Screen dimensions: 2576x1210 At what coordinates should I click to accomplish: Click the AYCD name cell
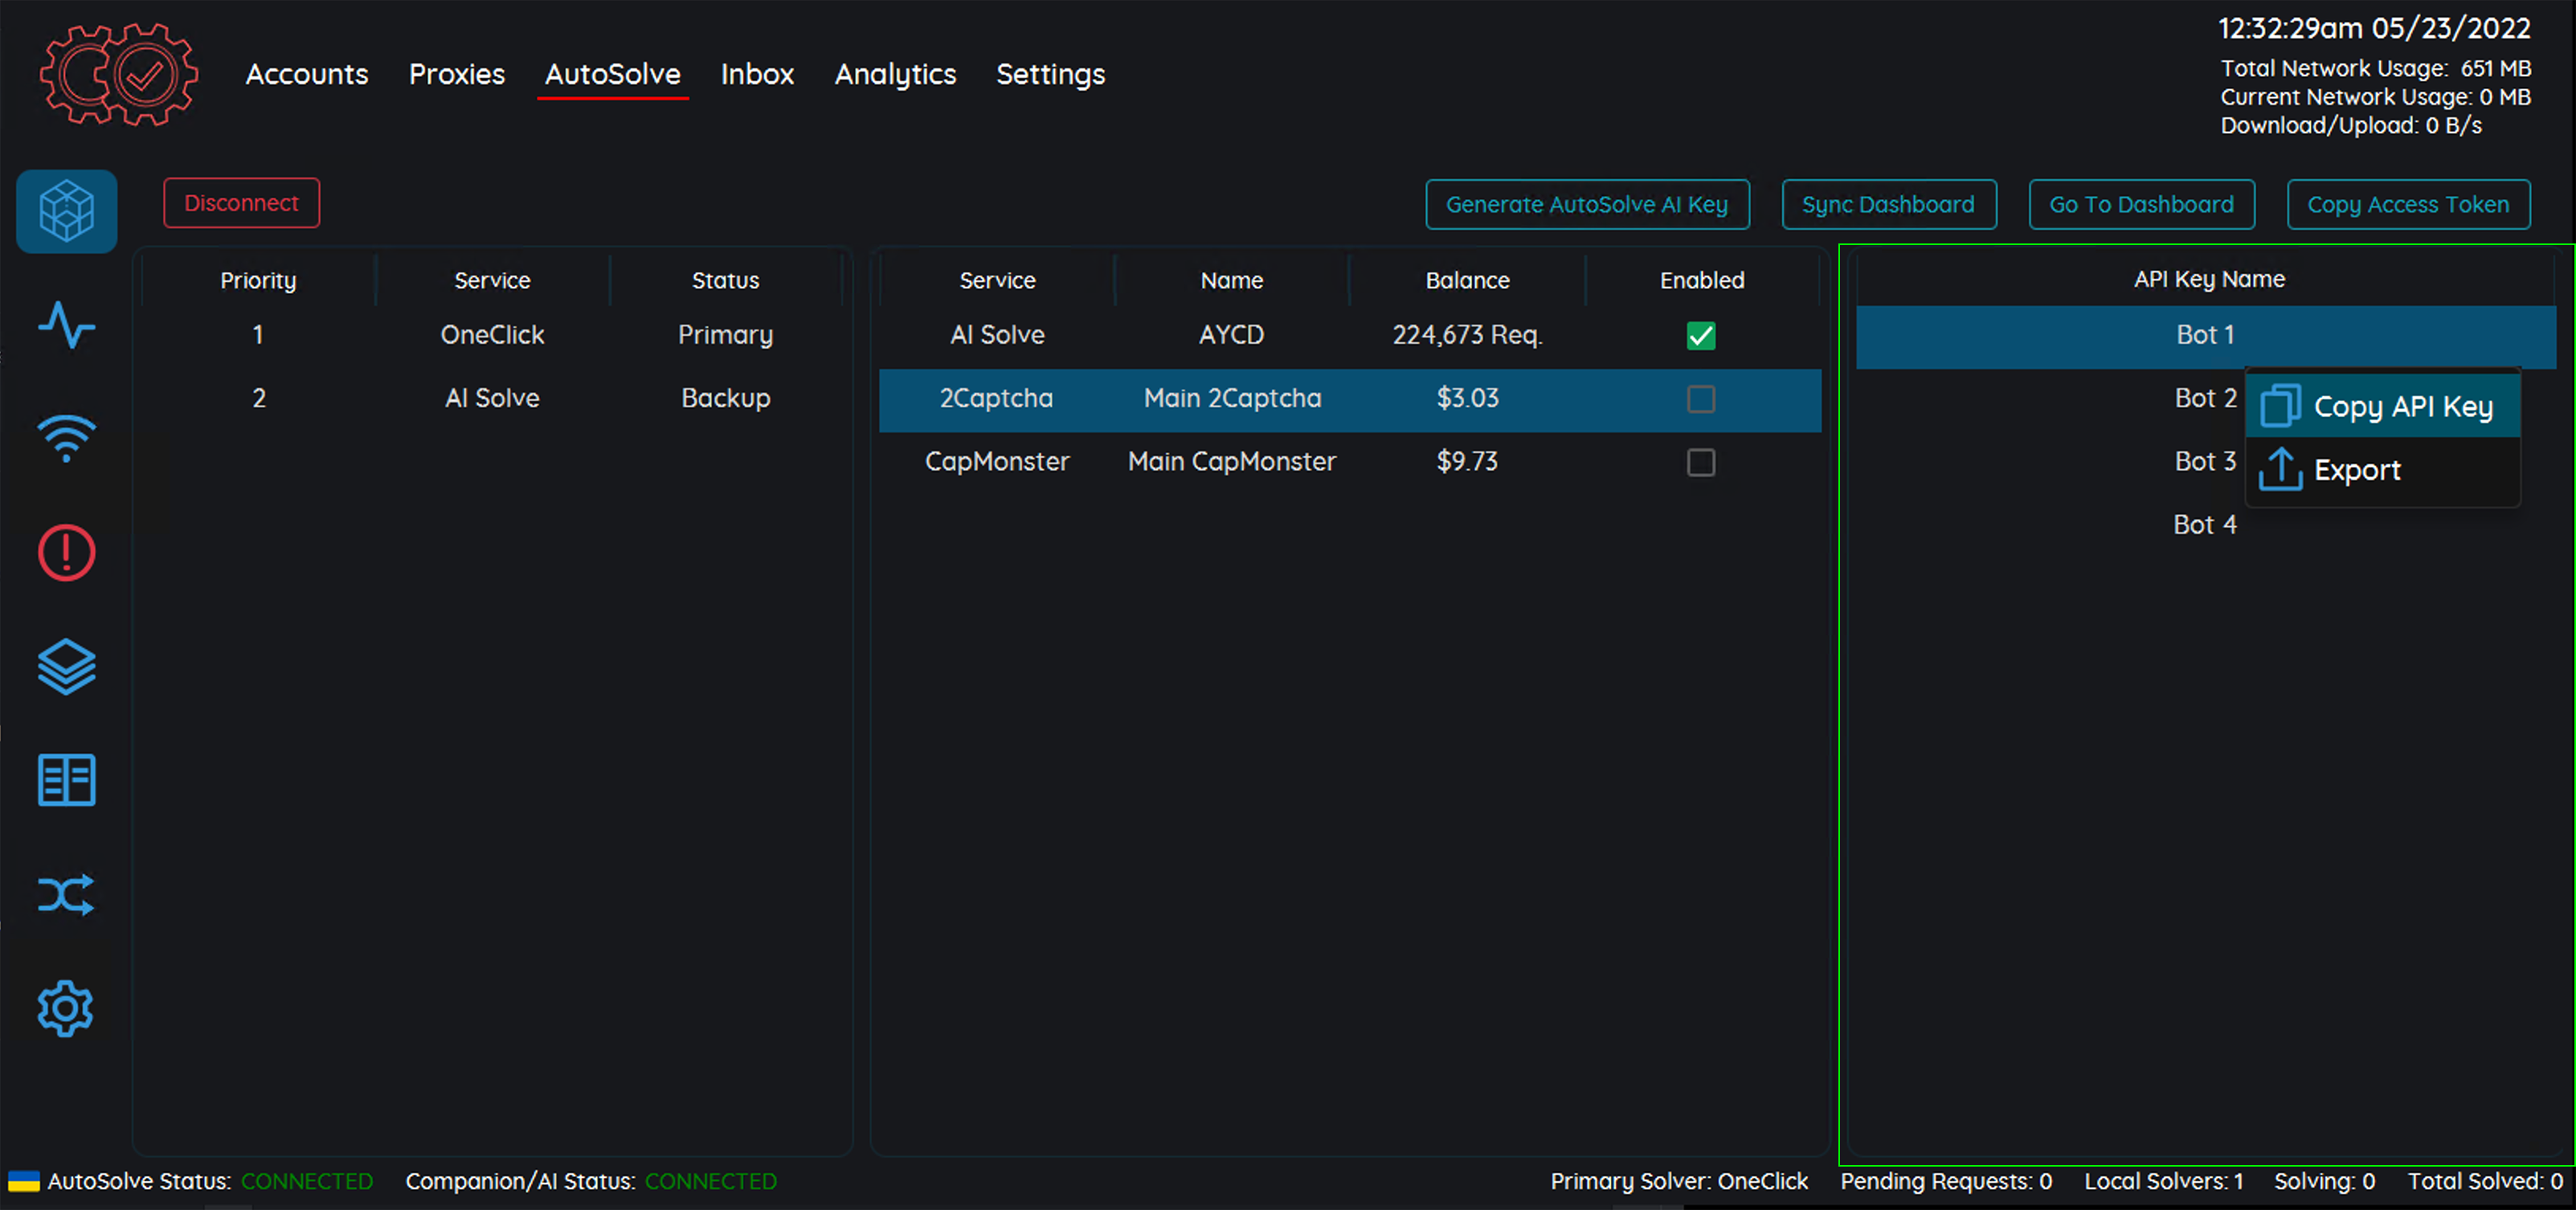click(x=1232, y=335)
